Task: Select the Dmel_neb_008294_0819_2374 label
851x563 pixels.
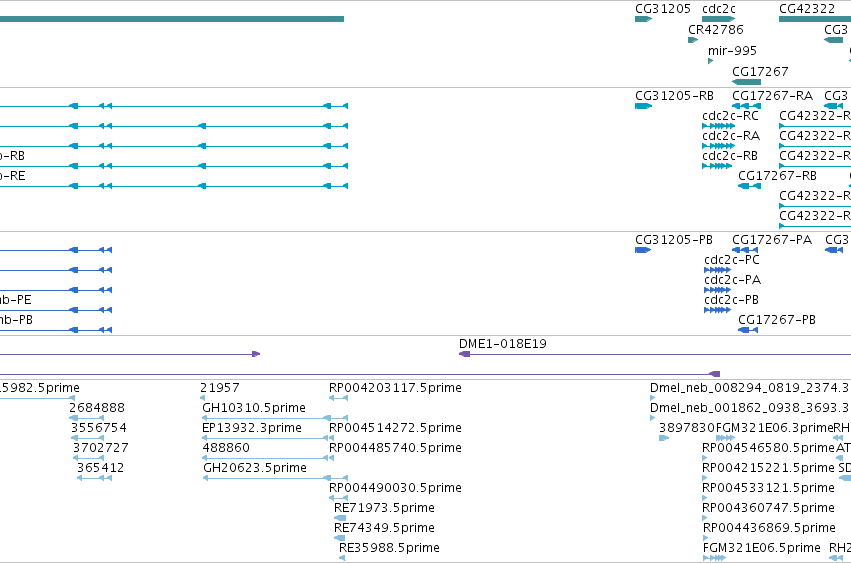Action: (750, 388)
